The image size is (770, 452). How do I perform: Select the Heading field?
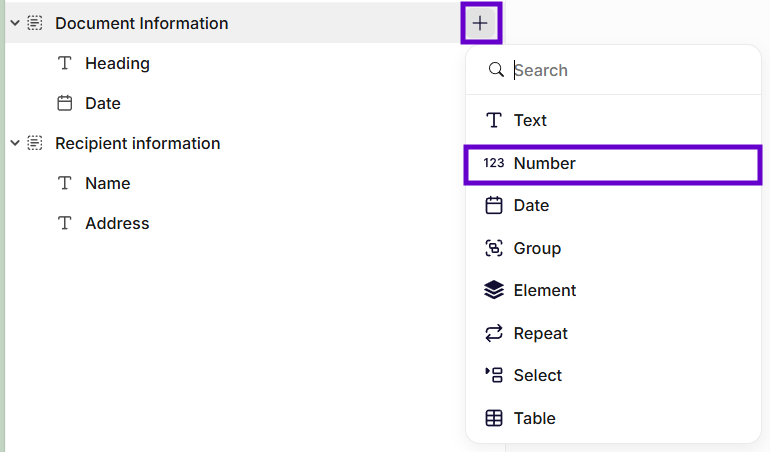tap(117, 63)
